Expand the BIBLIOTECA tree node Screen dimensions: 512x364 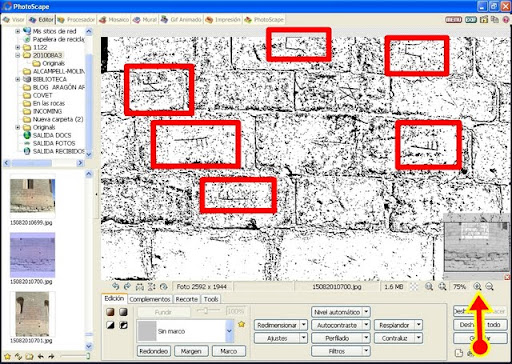coord(18,79)
